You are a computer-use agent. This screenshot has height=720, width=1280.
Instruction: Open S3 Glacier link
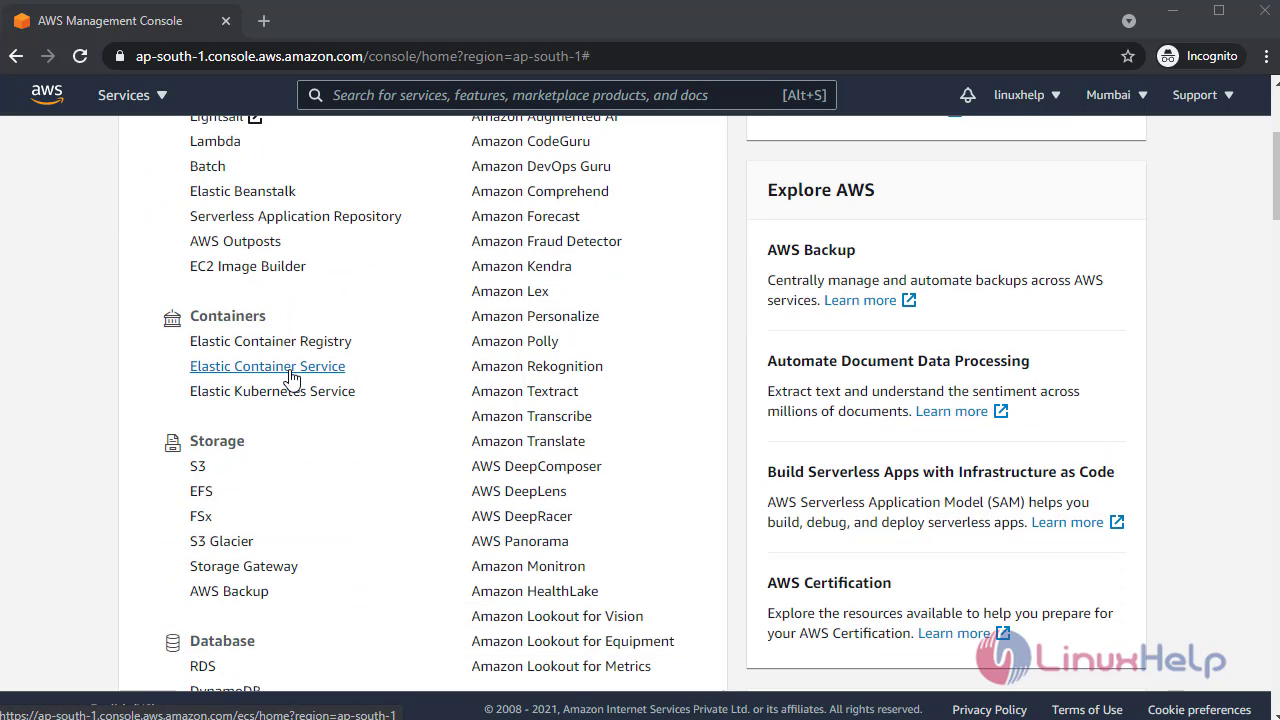tap(221, 541)
